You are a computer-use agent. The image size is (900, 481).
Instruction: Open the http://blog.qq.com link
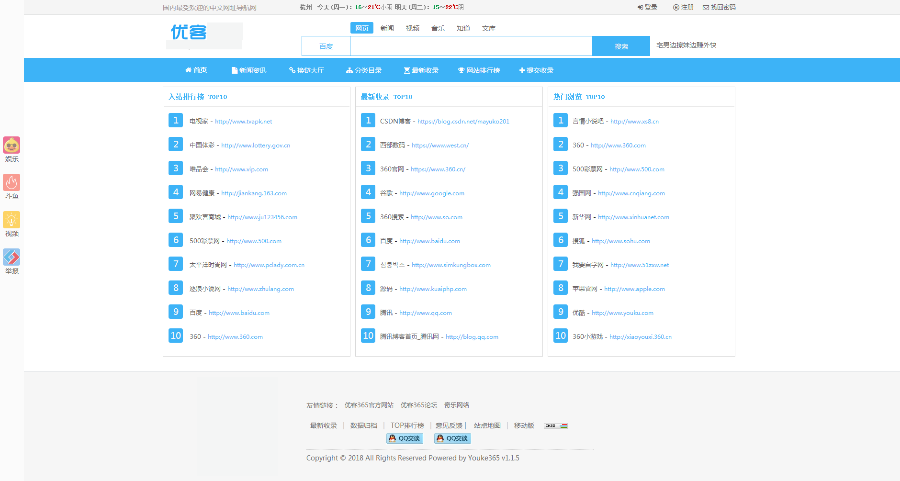pyautogui.click(x=472, y=337)
